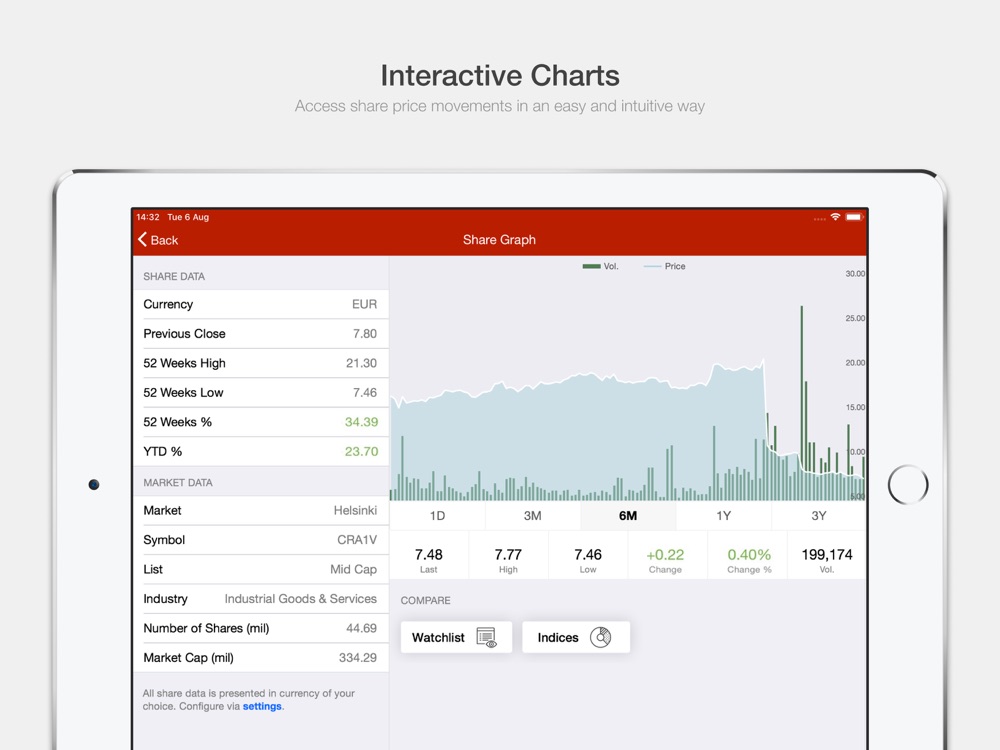Image resolution: width=1000 pixels, height=750 pixels.
Task: Select the List Mid Cap row
Action: (261, 569)
